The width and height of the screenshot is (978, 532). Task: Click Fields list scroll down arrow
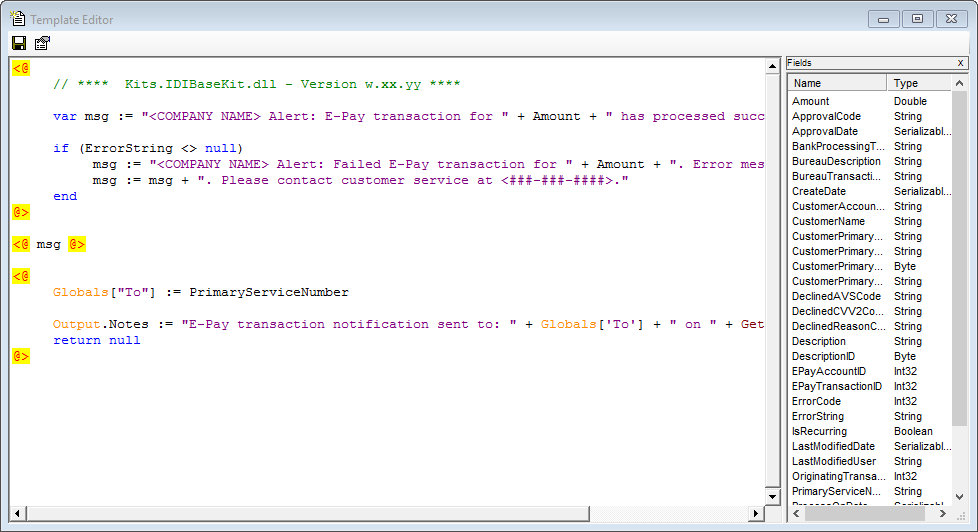(959, 497)
